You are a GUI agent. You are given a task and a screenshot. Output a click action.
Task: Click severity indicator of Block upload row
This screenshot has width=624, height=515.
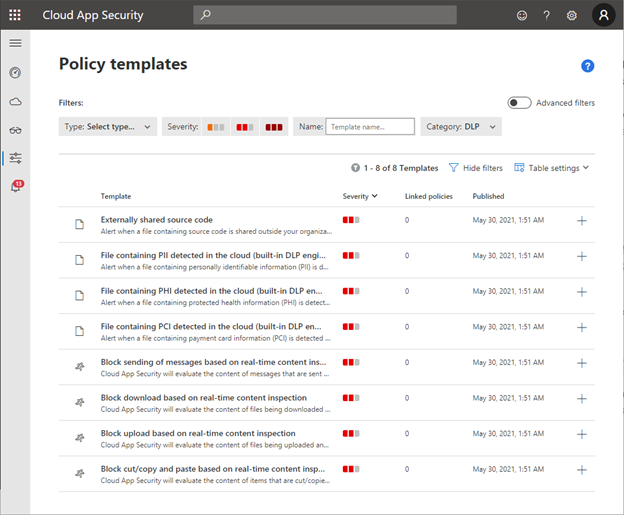coord(351,433)
